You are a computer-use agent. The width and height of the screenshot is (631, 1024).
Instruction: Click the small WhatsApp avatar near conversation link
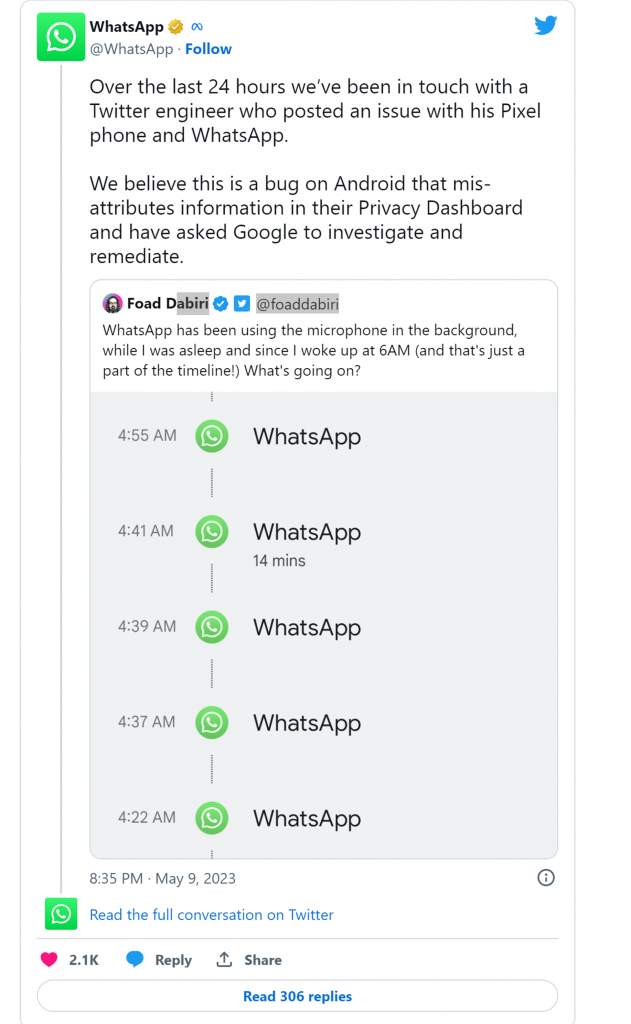61,914
